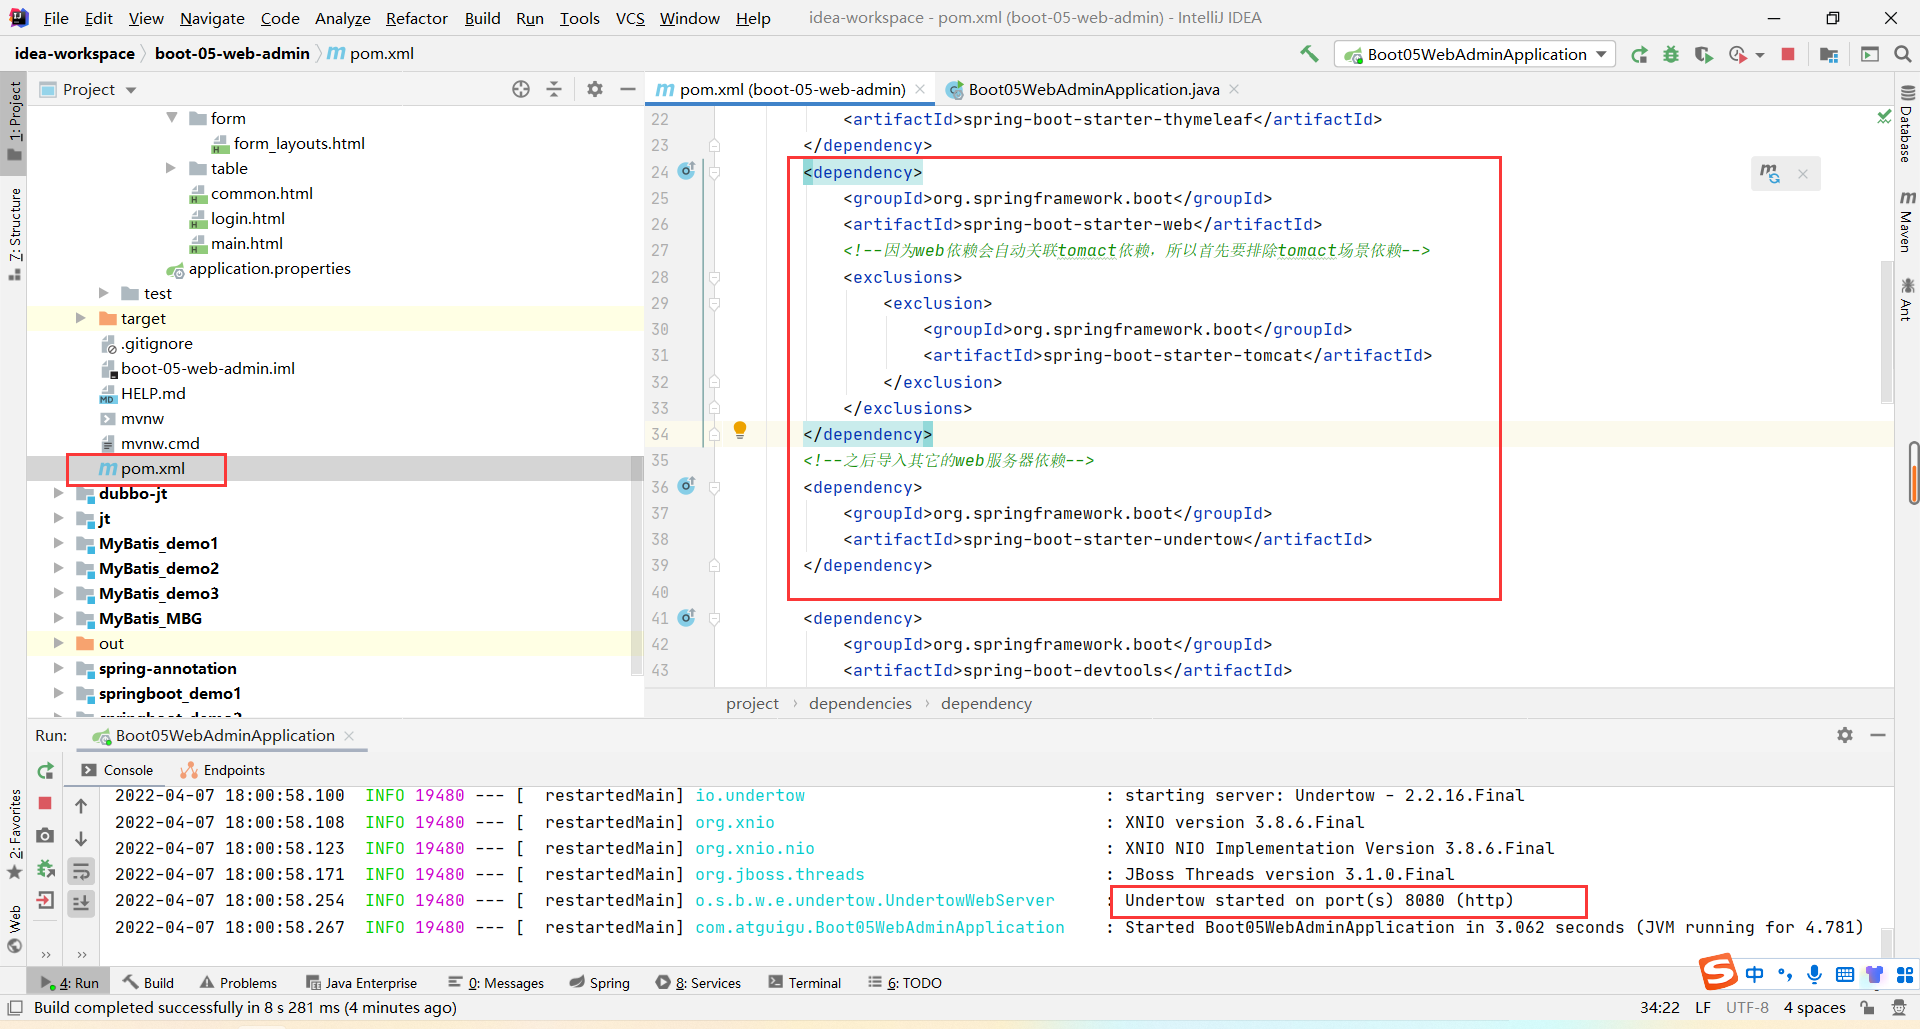1920x1029 pixels.
Task: Load Maven changes floating icon in editor
Action: point(1769,174)
